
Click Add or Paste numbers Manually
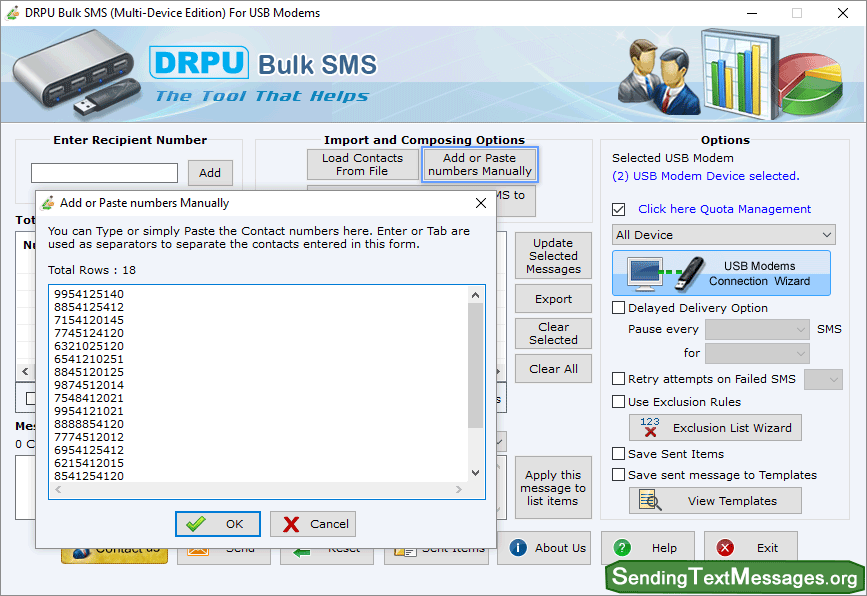tap(480, 165)
